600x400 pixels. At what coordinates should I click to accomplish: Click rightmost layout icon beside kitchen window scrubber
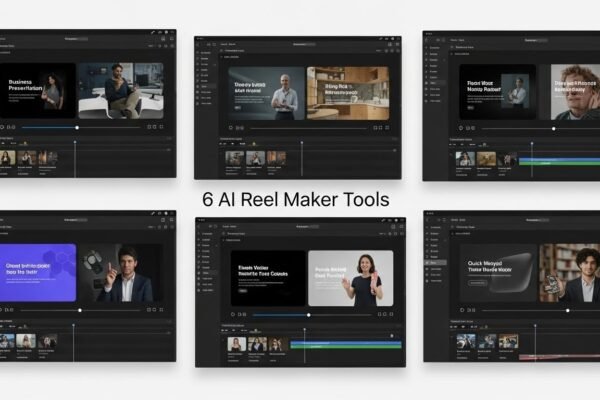click(x=387, y=128)
